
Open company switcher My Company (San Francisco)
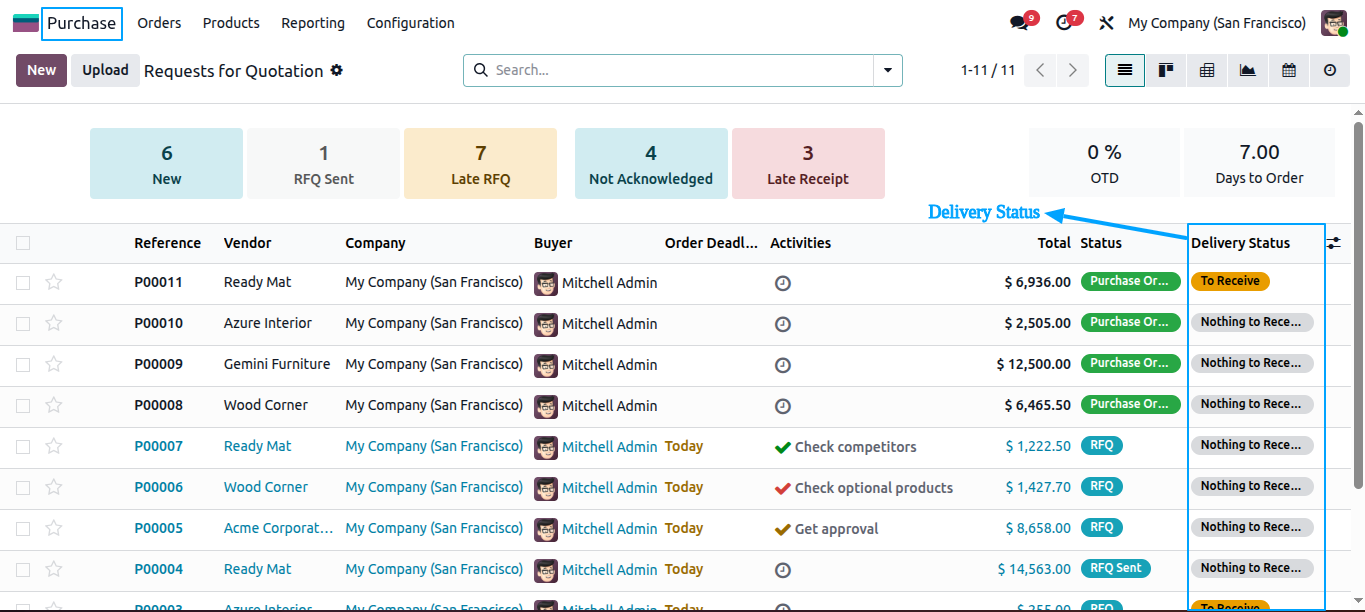[x=1217, y=23]
